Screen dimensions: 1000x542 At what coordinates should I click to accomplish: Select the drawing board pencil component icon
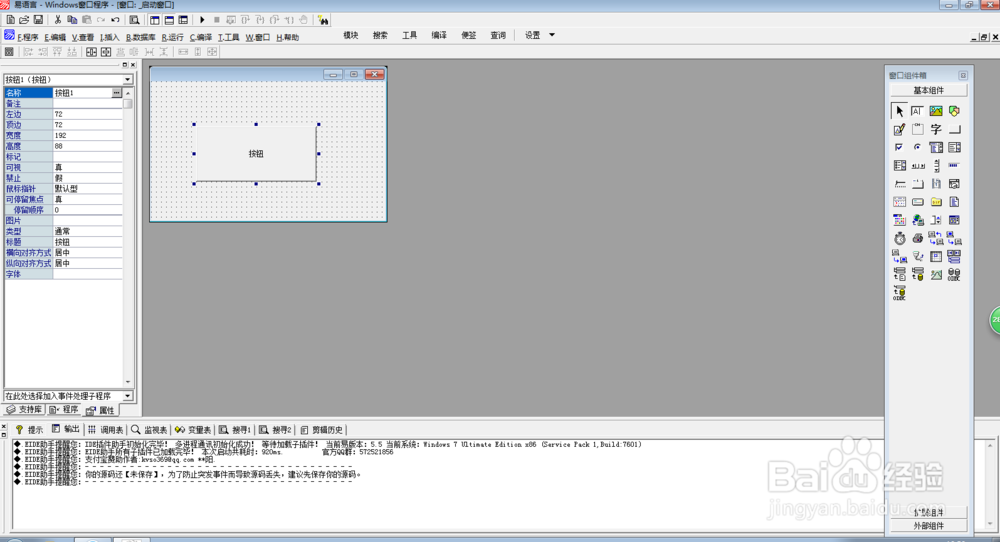[899, 129]
